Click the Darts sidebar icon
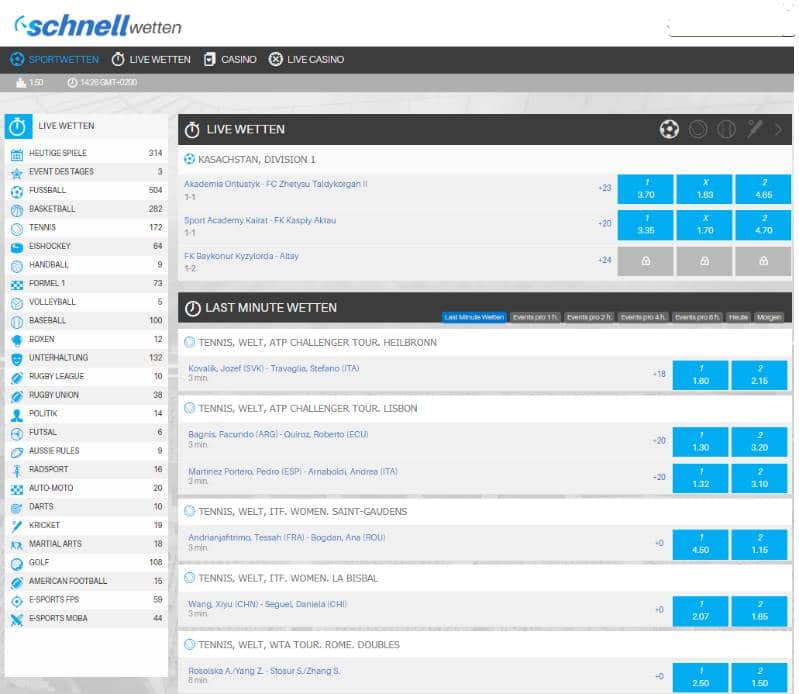The width and height of the screenshot is (799, 694). [x=17, y=508]
